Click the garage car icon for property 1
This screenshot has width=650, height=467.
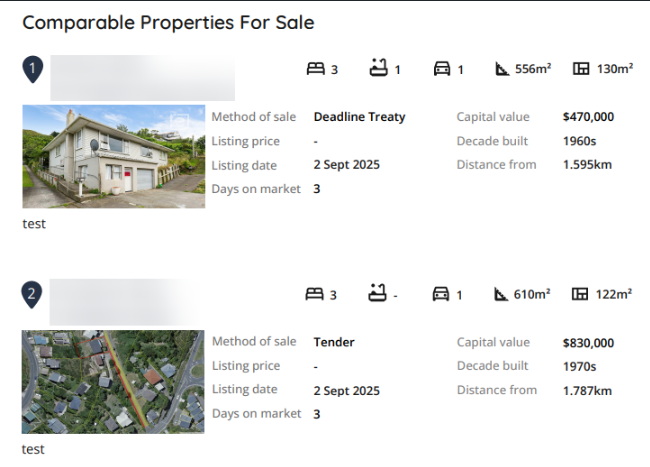tap(441, 69)
